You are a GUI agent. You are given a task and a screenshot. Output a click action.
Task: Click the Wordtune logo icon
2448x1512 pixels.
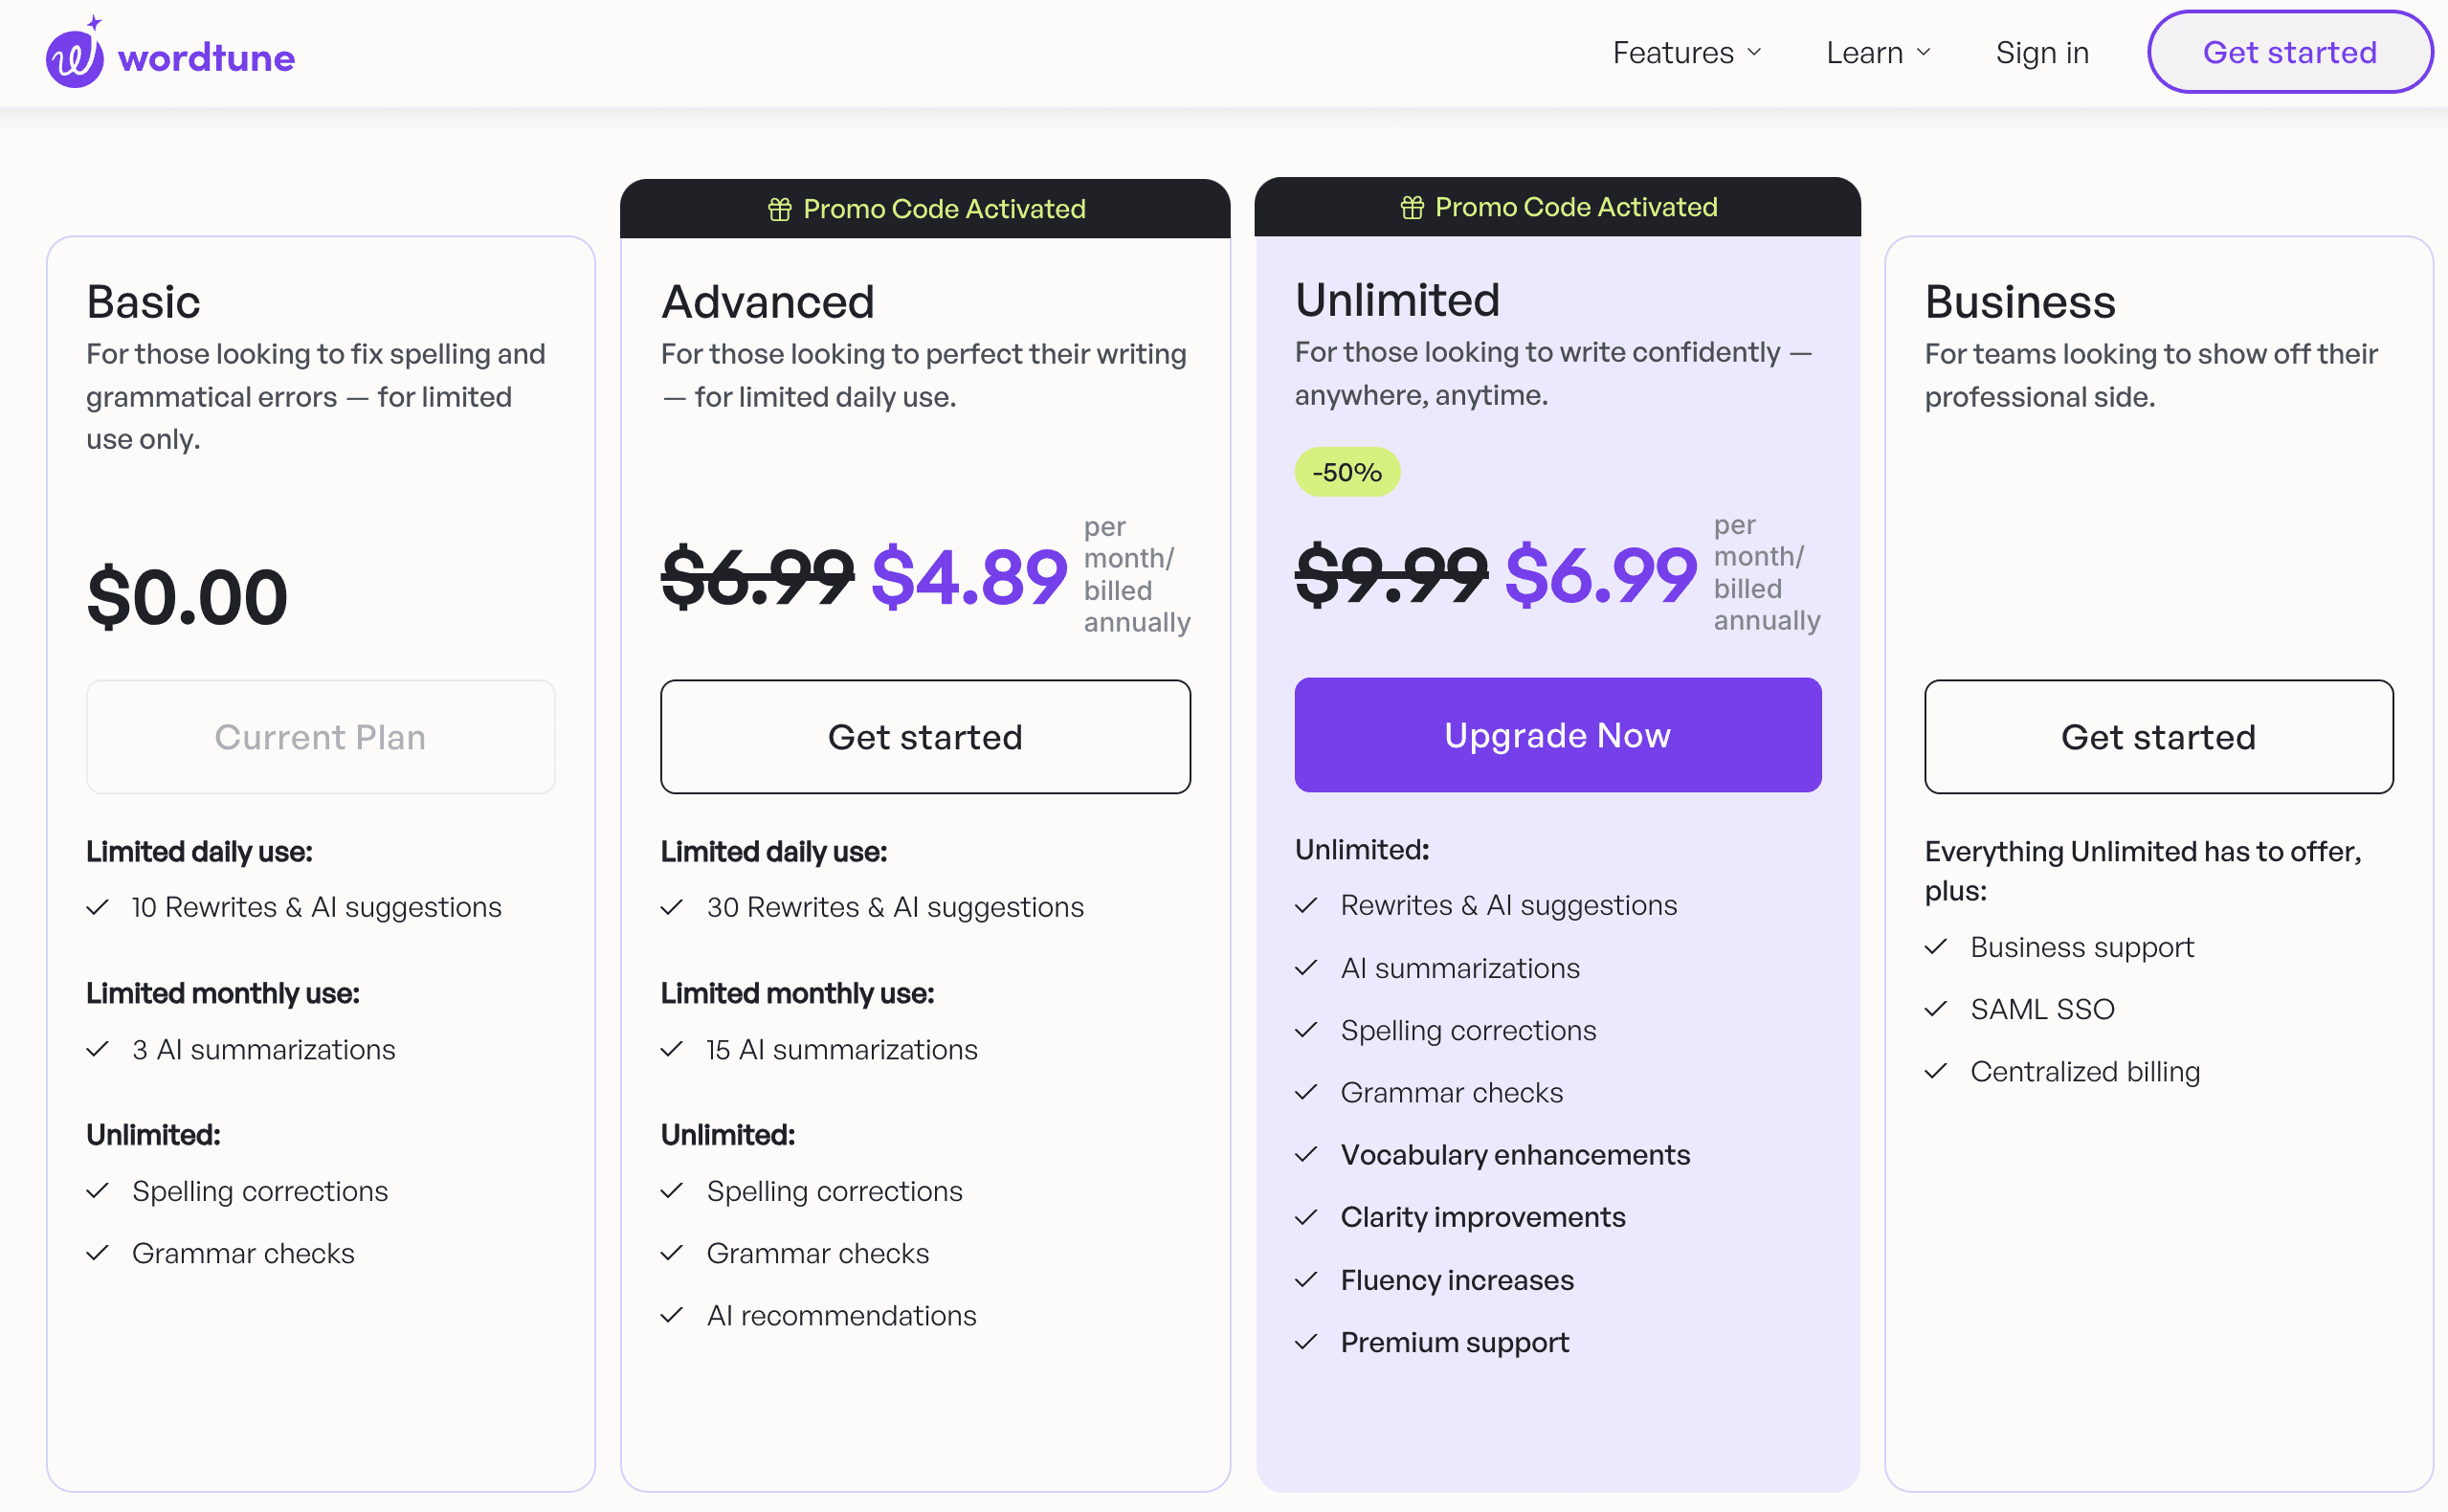[x=75, y=57]
